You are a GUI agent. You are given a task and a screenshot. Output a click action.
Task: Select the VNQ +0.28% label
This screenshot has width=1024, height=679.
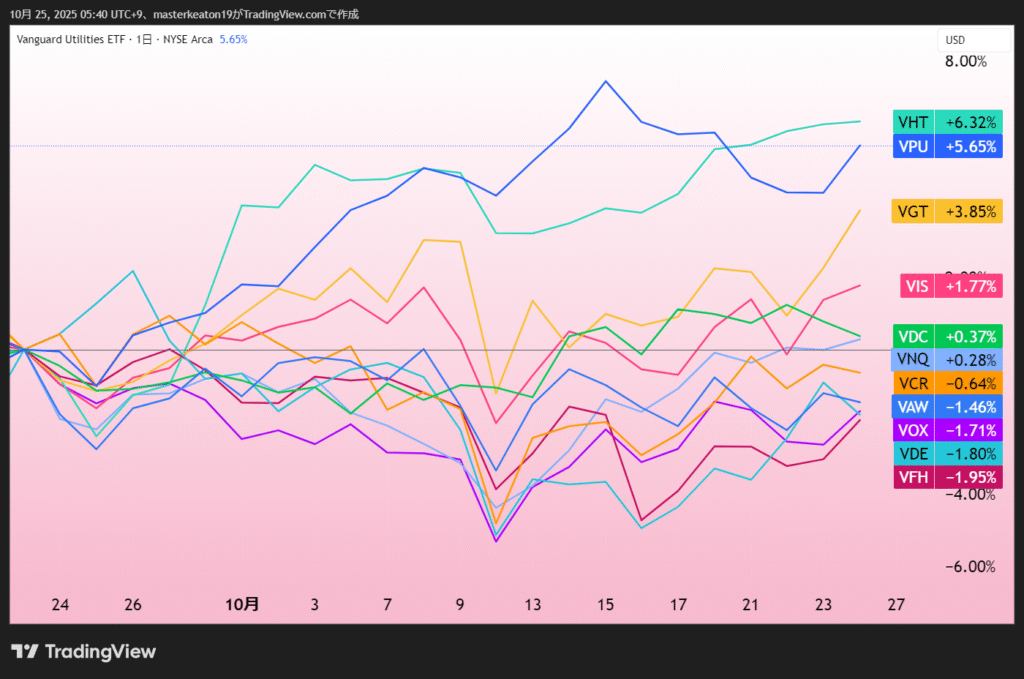(947, 359)
